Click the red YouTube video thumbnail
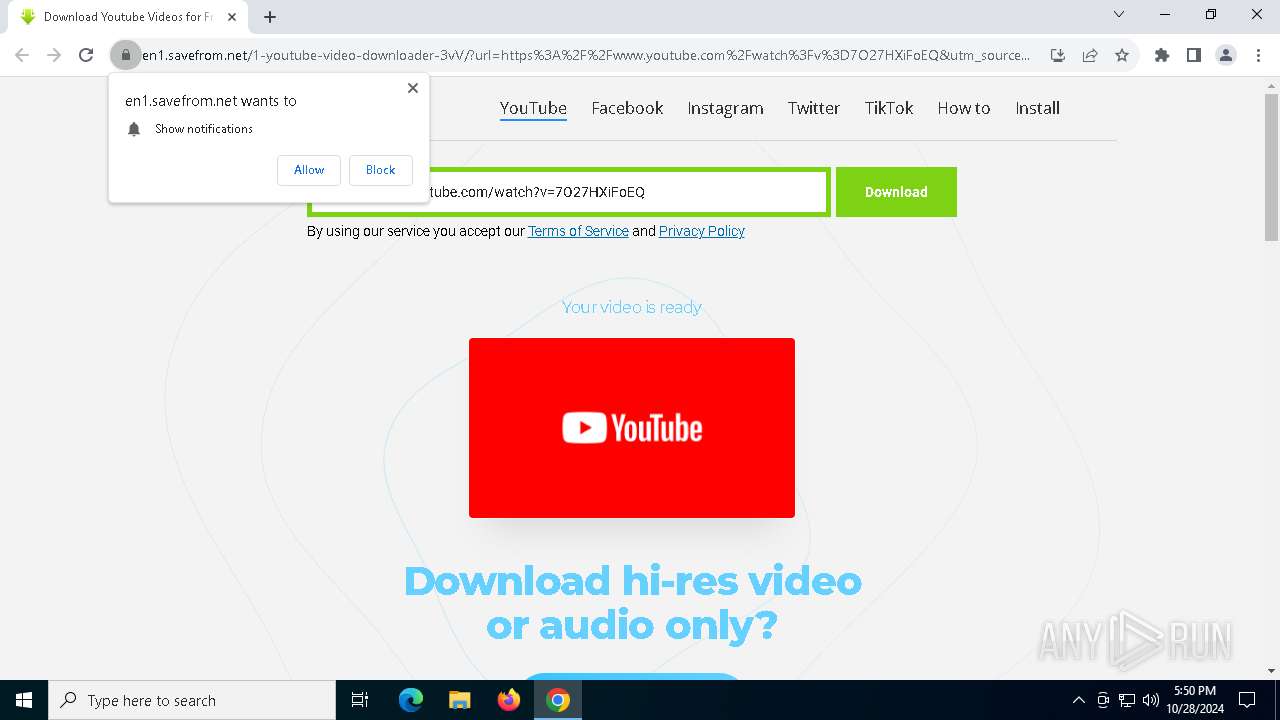The width and height of the screenshot is (1280, 720). (x=632, y=428)
